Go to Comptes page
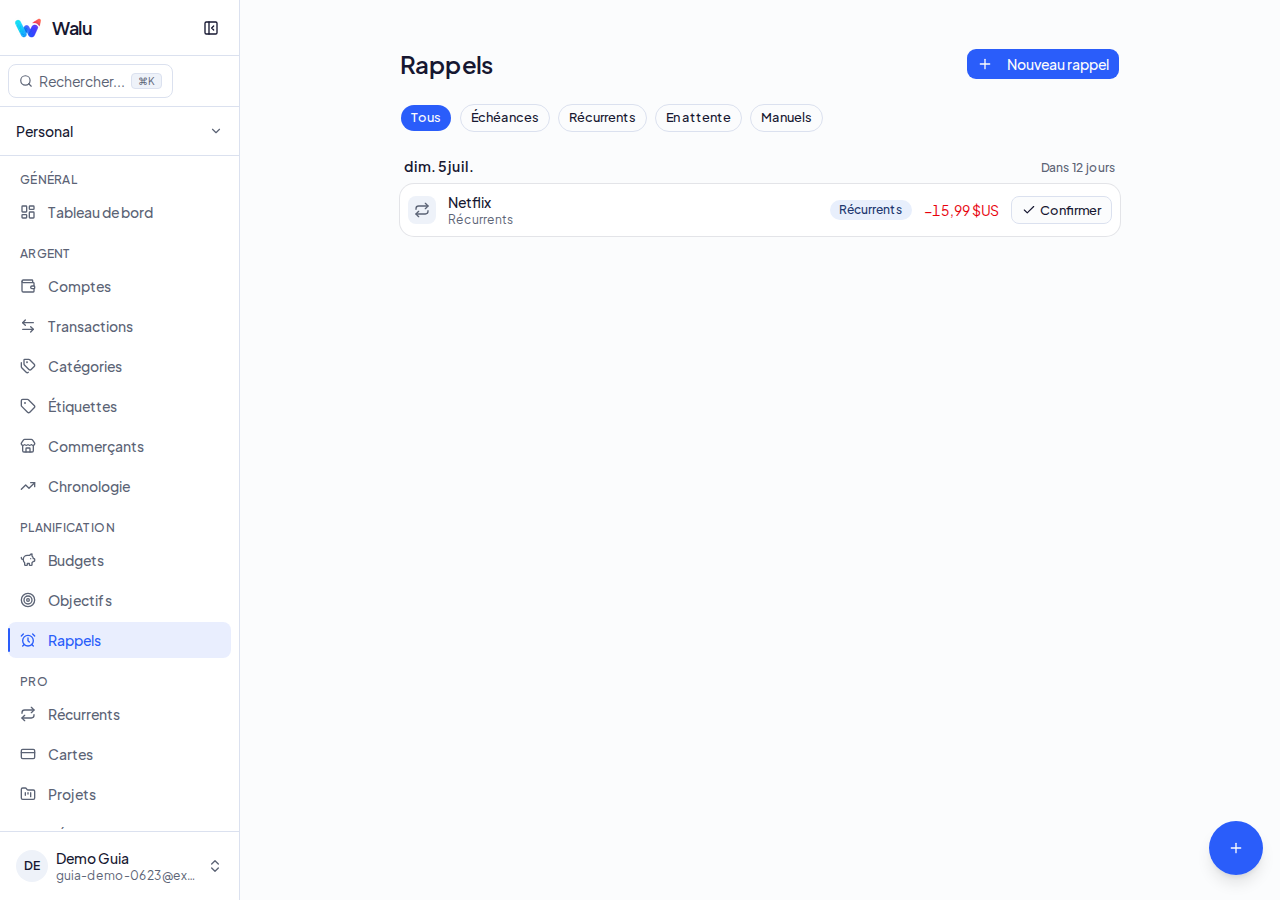1280x900 pixels. pyautogui.click(x=119, y=286)
